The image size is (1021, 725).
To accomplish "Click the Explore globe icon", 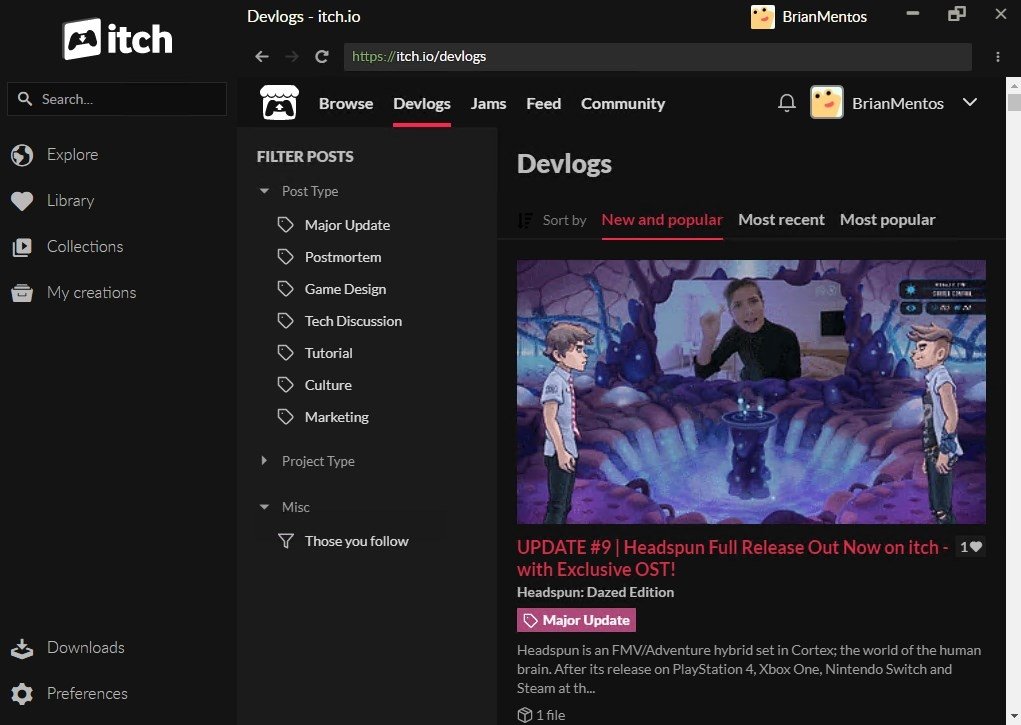I will click(x=21, y=155).
